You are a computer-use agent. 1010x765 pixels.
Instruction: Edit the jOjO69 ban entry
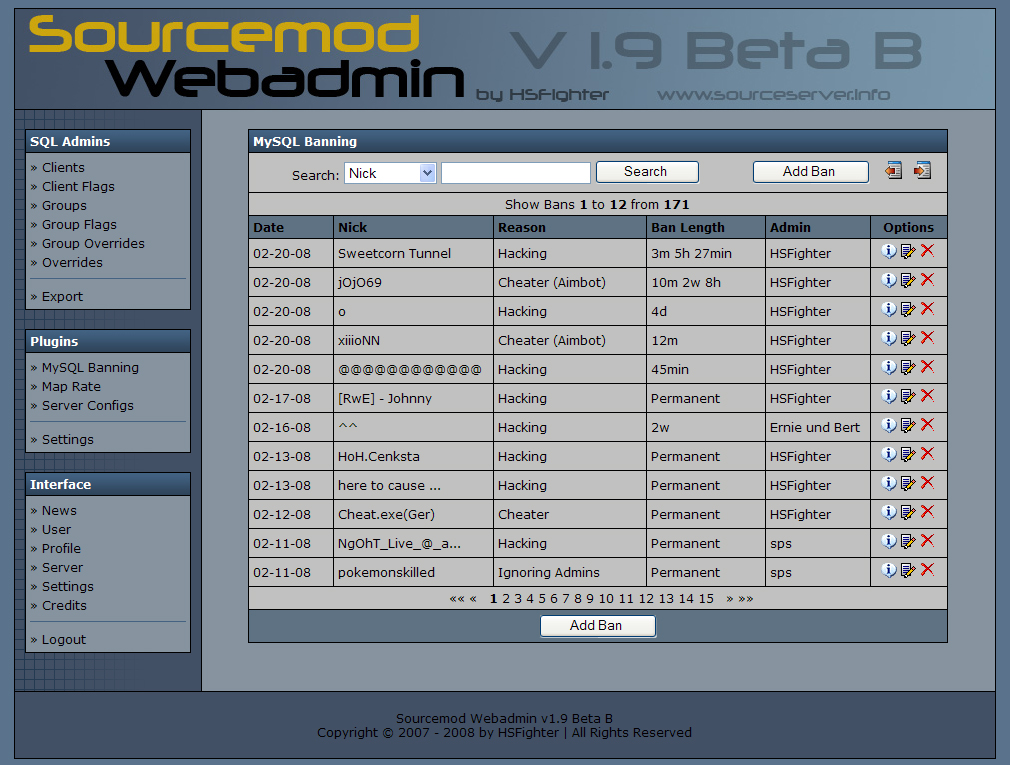pos(908,280)
